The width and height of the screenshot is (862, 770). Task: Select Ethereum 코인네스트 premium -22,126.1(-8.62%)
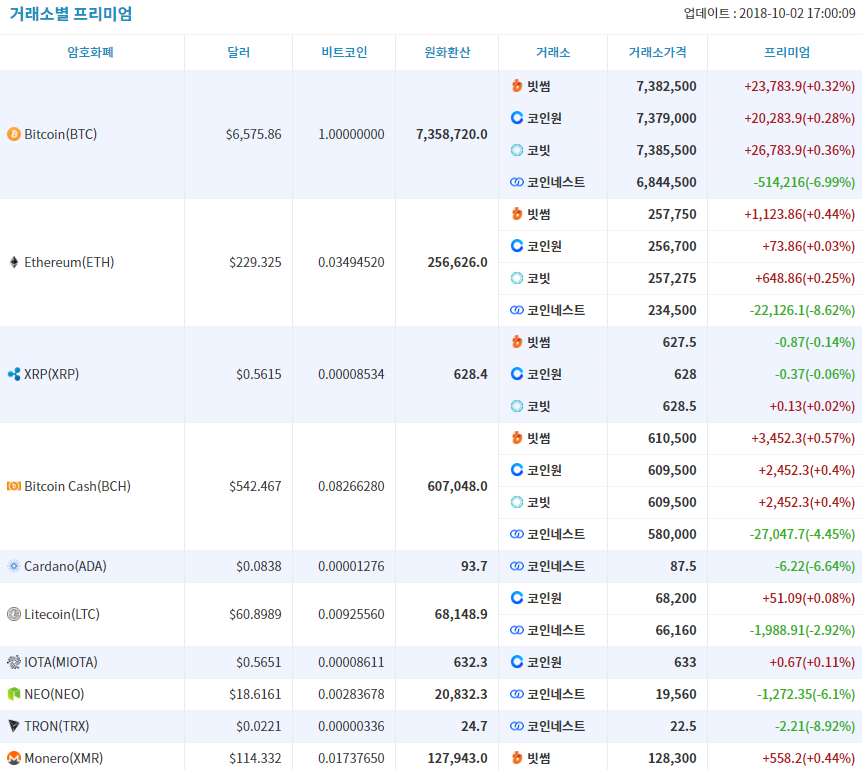click(803, 310)
